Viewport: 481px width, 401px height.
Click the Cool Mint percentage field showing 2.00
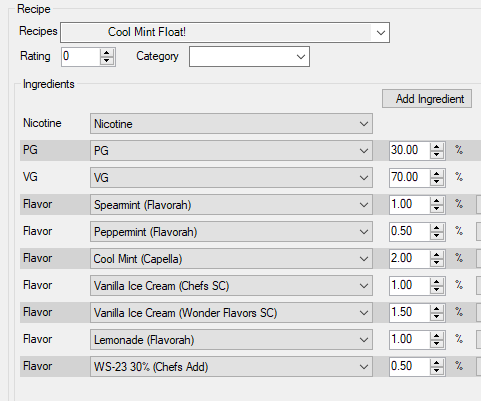click(409, 258)
